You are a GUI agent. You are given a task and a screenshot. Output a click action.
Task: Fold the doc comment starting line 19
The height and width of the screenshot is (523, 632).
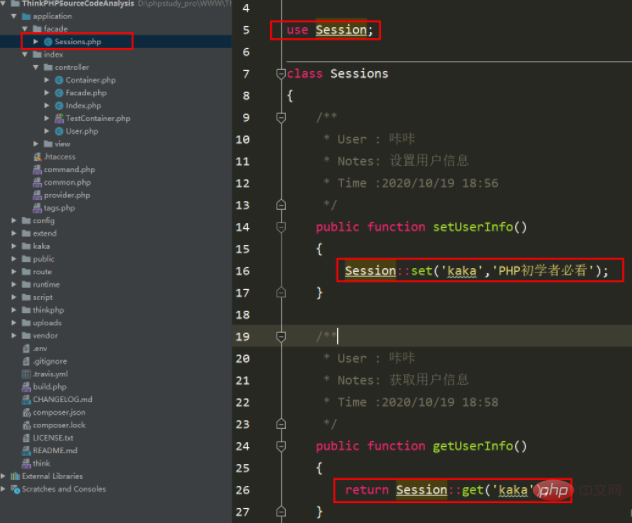281,336
